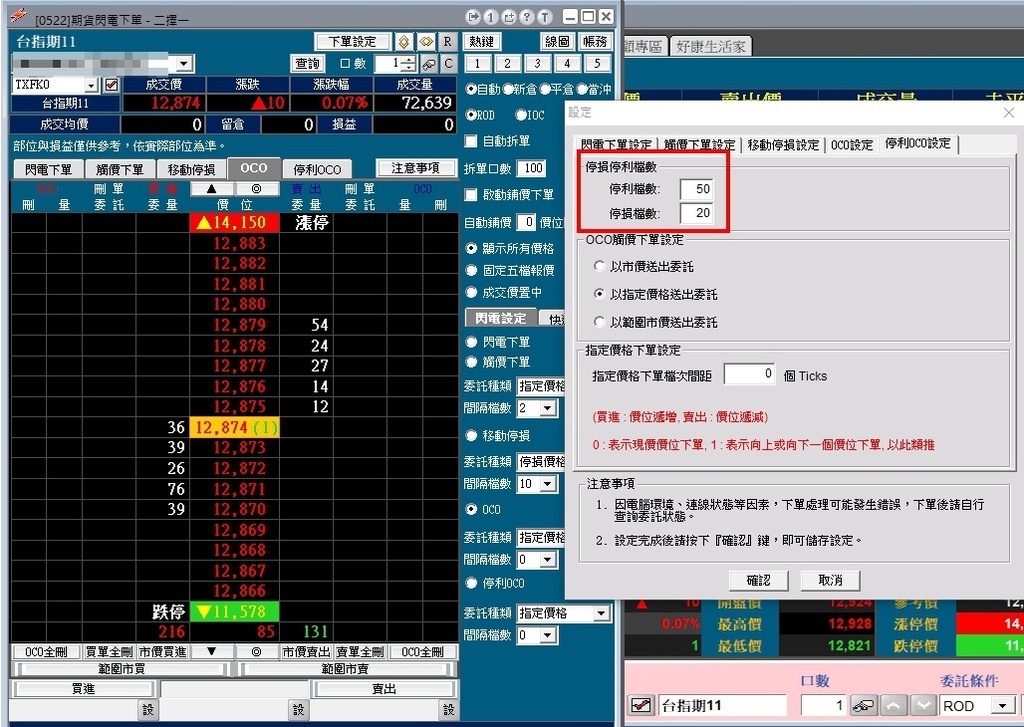Image resolution: width=1024 pixels, height=727 pixels.
Task: Click the flat diamond icon left of R
Action: pos(426,42)
